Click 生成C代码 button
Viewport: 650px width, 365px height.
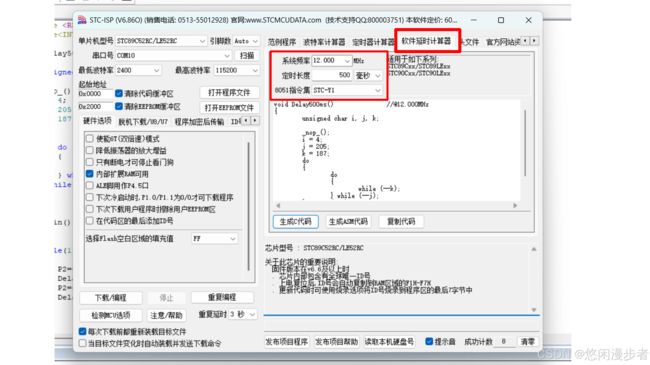pos(296,221)
